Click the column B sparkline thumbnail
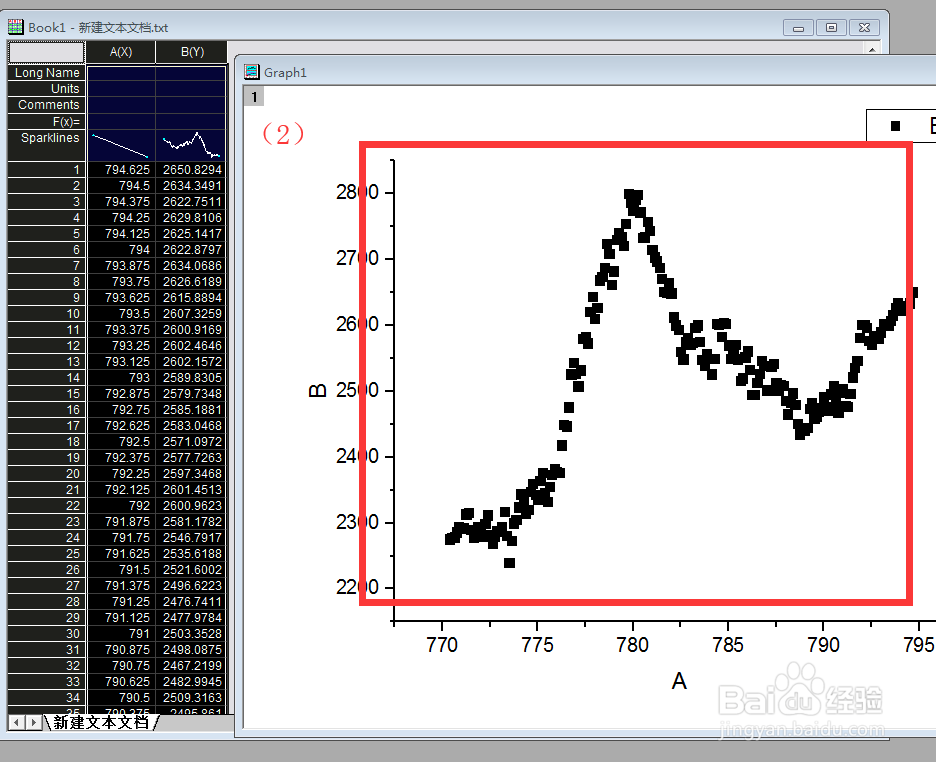 click(191, 146)
